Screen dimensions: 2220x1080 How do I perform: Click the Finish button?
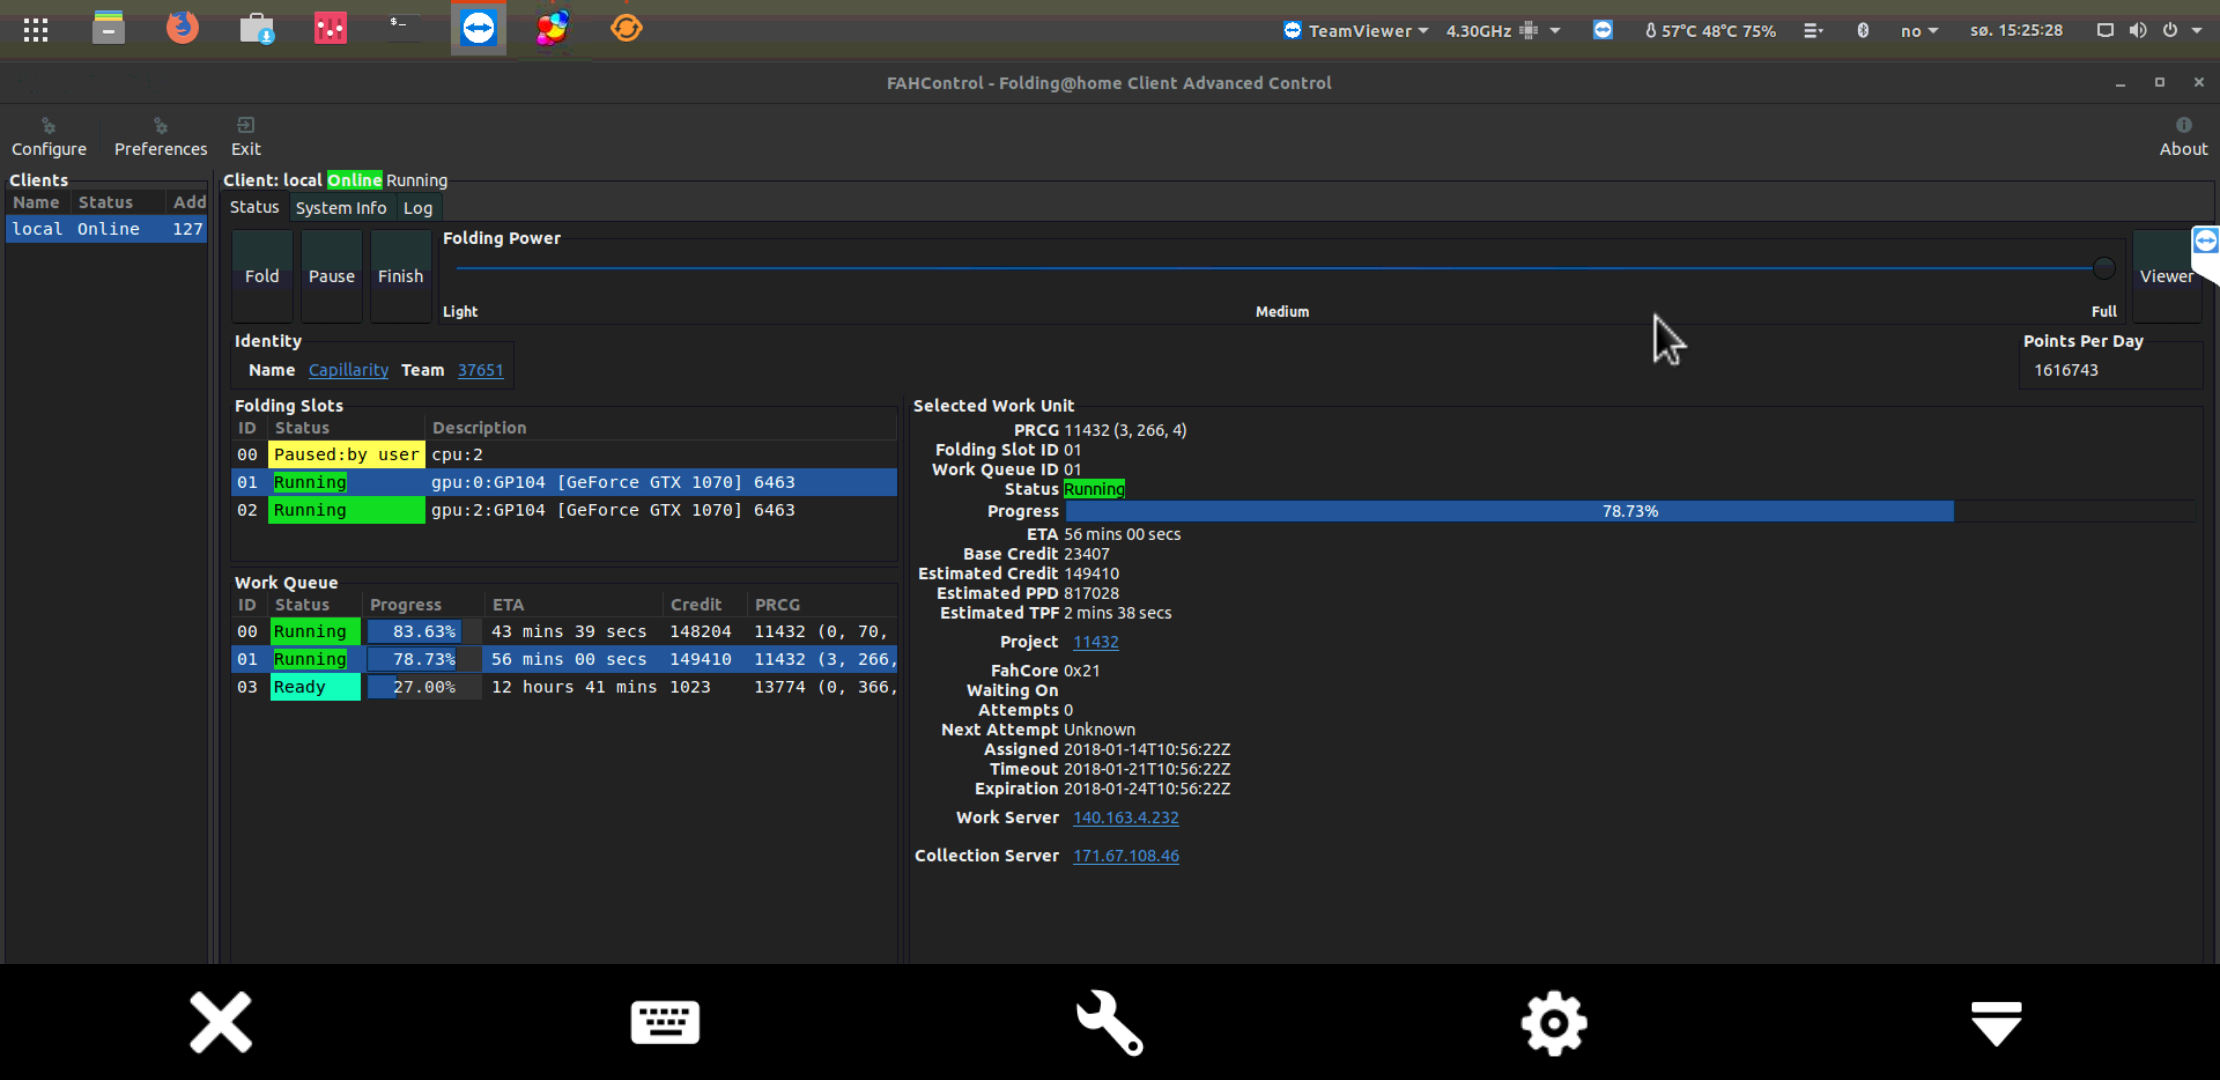click(400, 276)
